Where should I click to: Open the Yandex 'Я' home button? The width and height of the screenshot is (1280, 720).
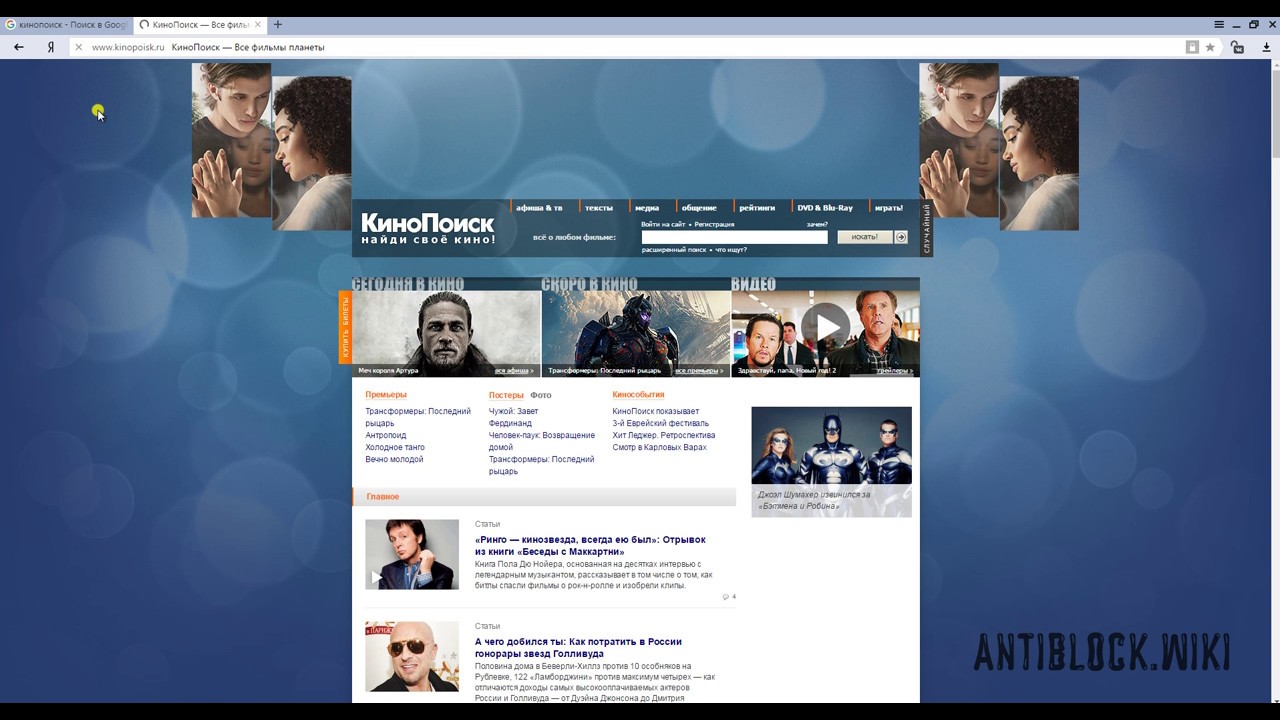pos(51,47)
